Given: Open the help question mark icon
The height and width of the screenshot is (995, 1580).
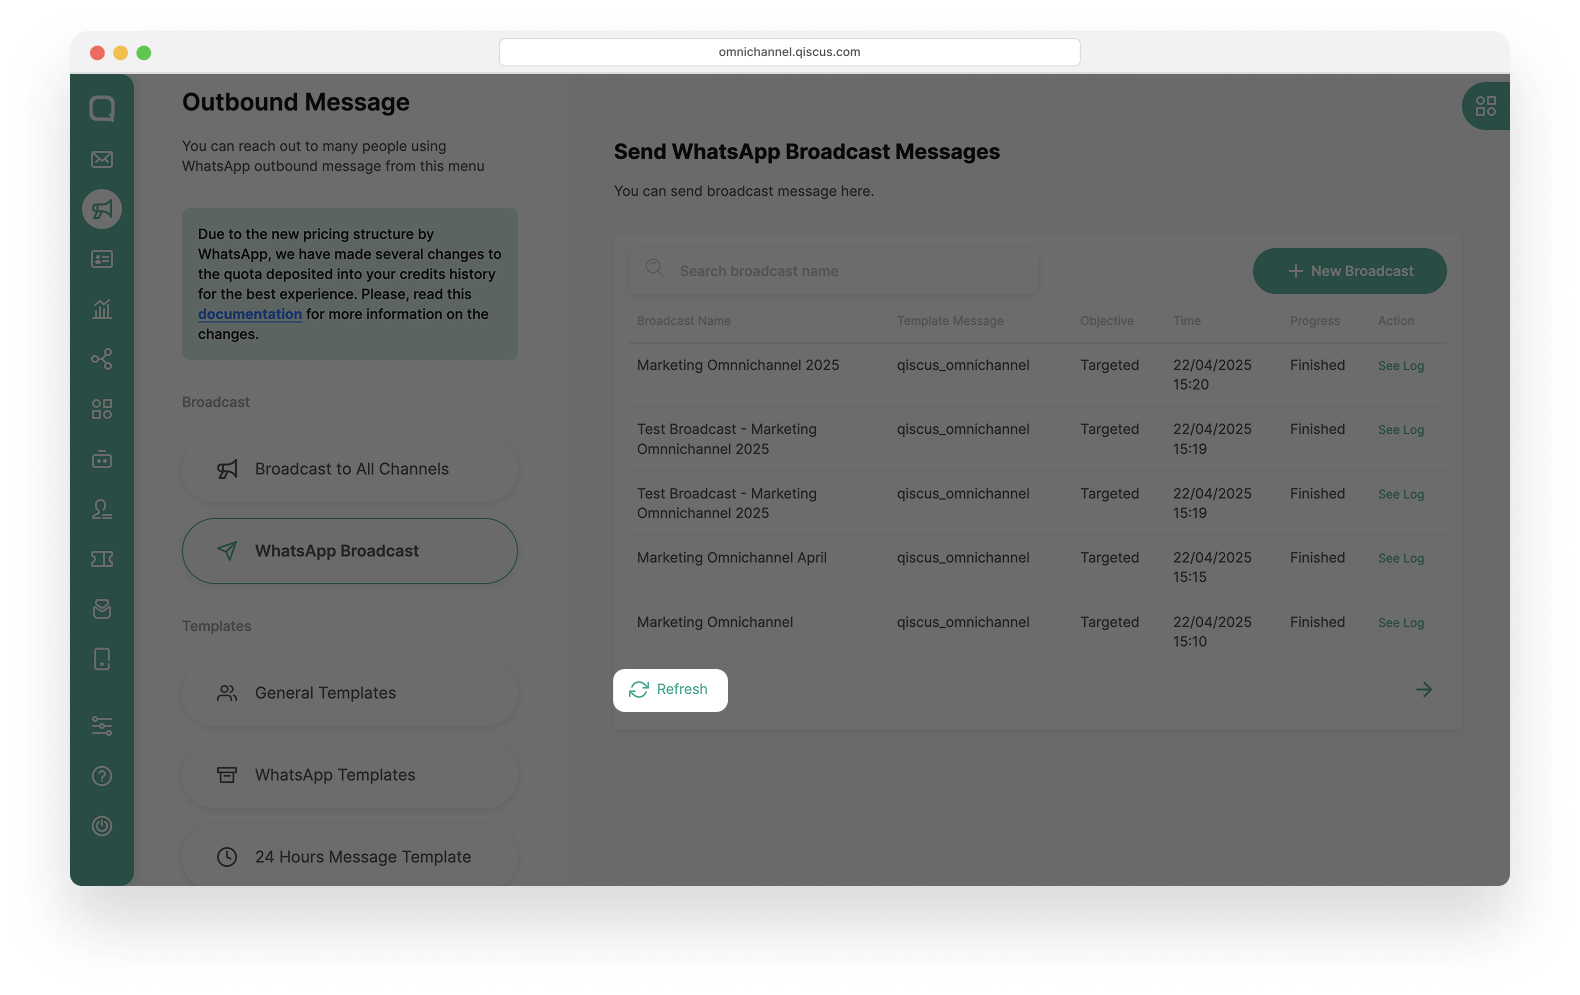Looking at the screenshot, I should point(102,776).
